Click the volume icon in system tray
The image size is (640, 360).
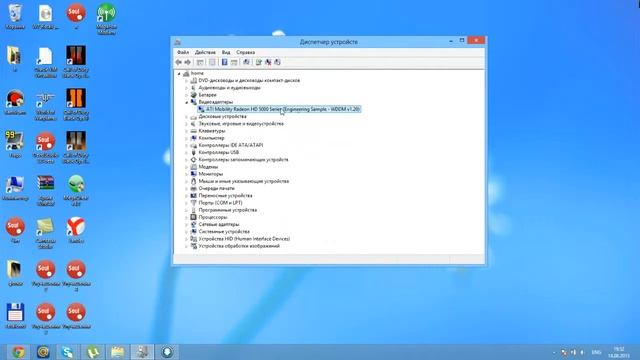[x=582, y=352]
